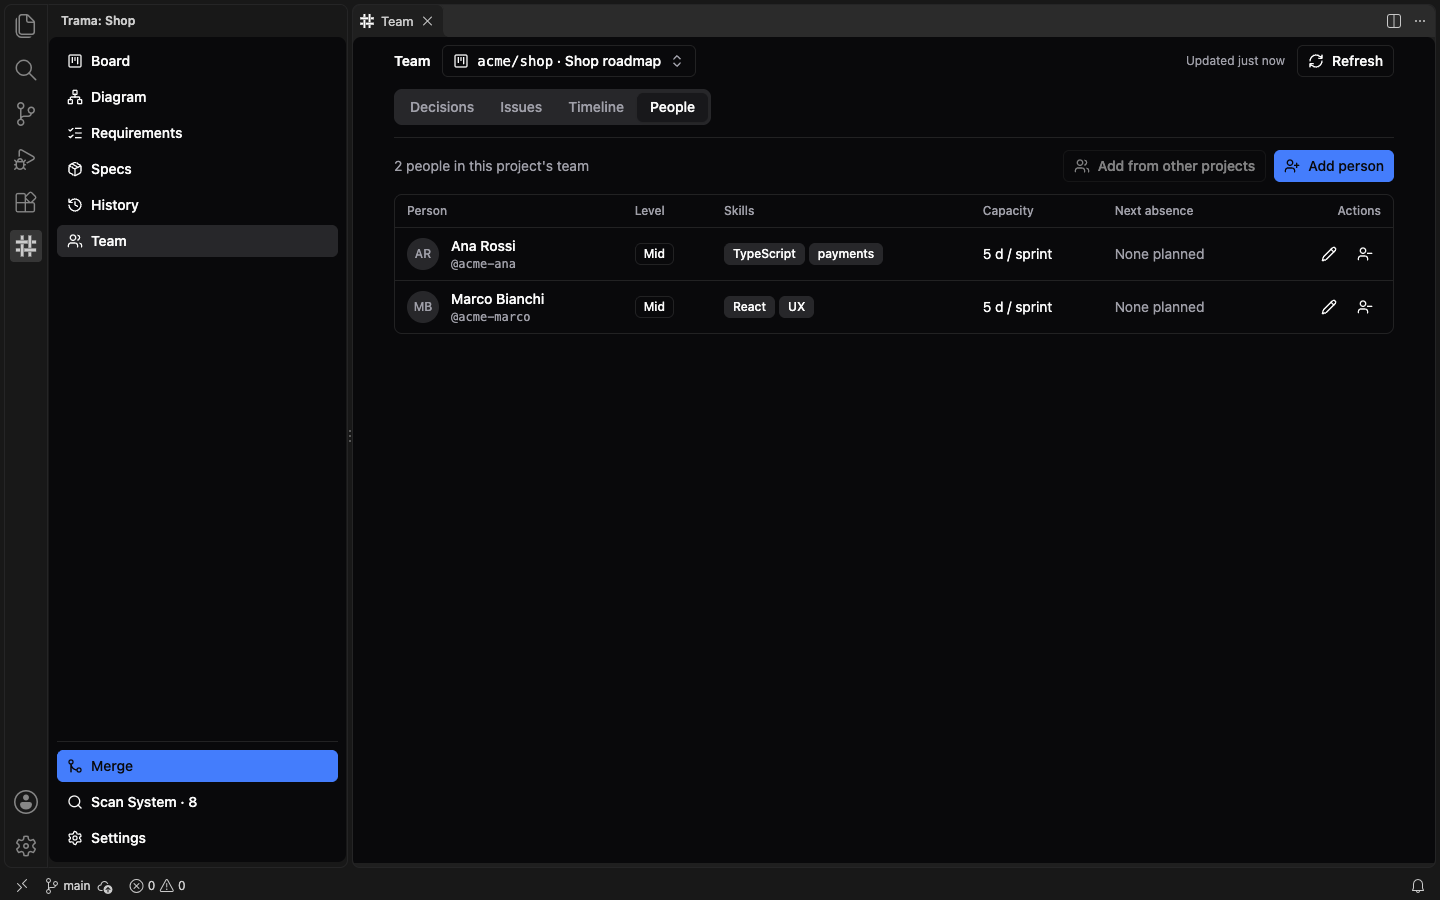Open the acme/shop Shop roadmap project selector
Viewport: 1440px width, 900px height.
point(569,61)
